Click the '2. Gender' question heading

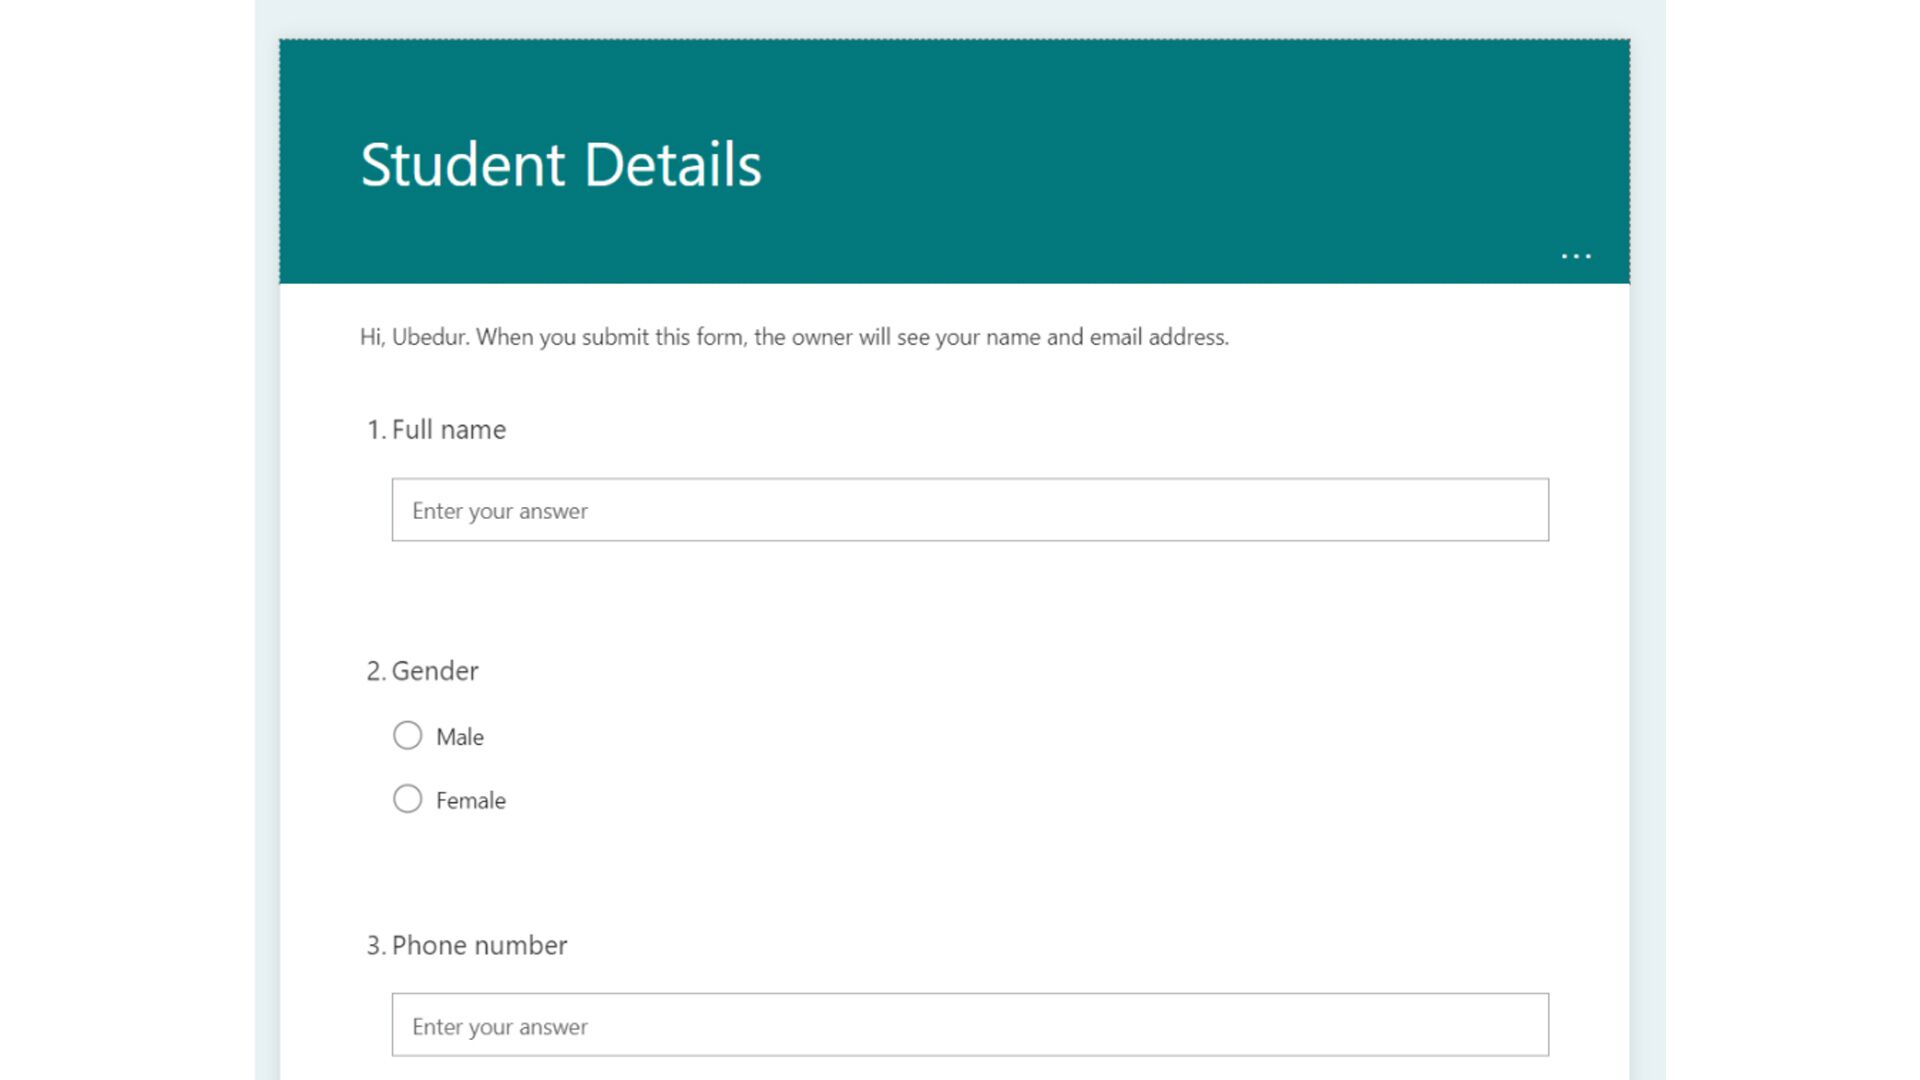[423, 671]
